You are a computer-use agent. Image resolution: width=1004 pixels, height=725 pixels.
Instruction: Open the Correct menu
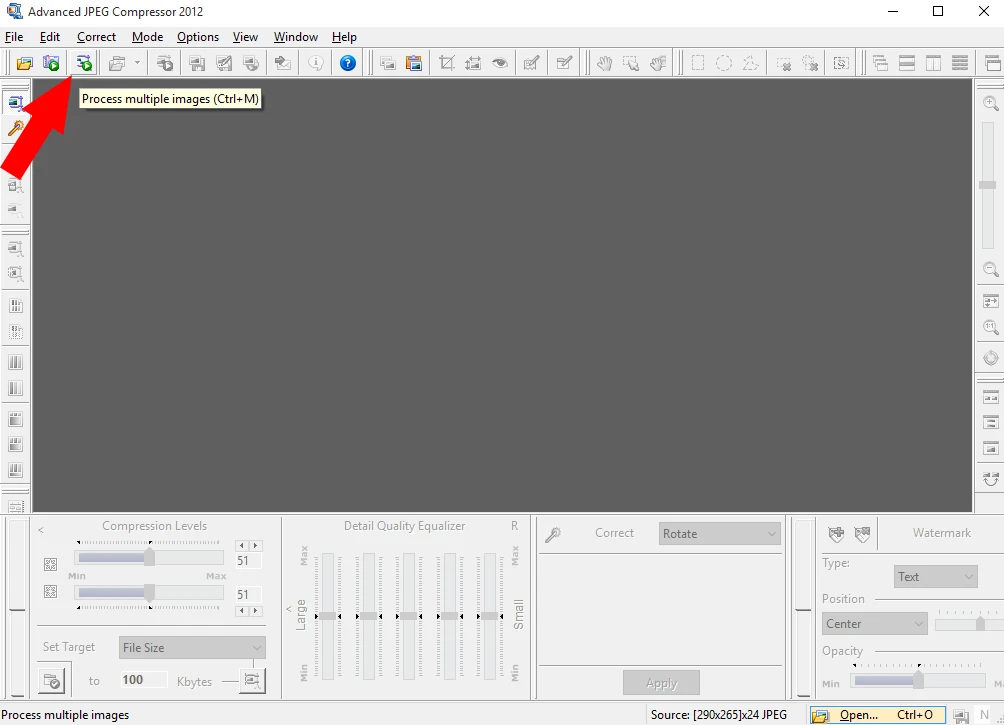pyautogui.click(x=97, y=37)
